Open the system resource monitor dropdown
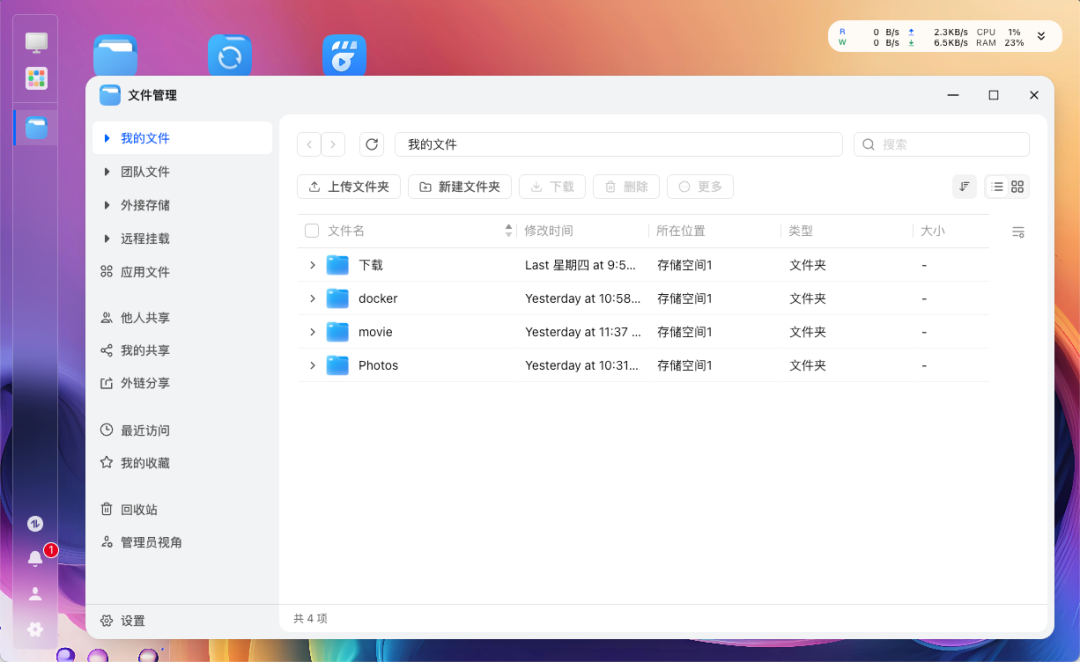 (1042, 34)
